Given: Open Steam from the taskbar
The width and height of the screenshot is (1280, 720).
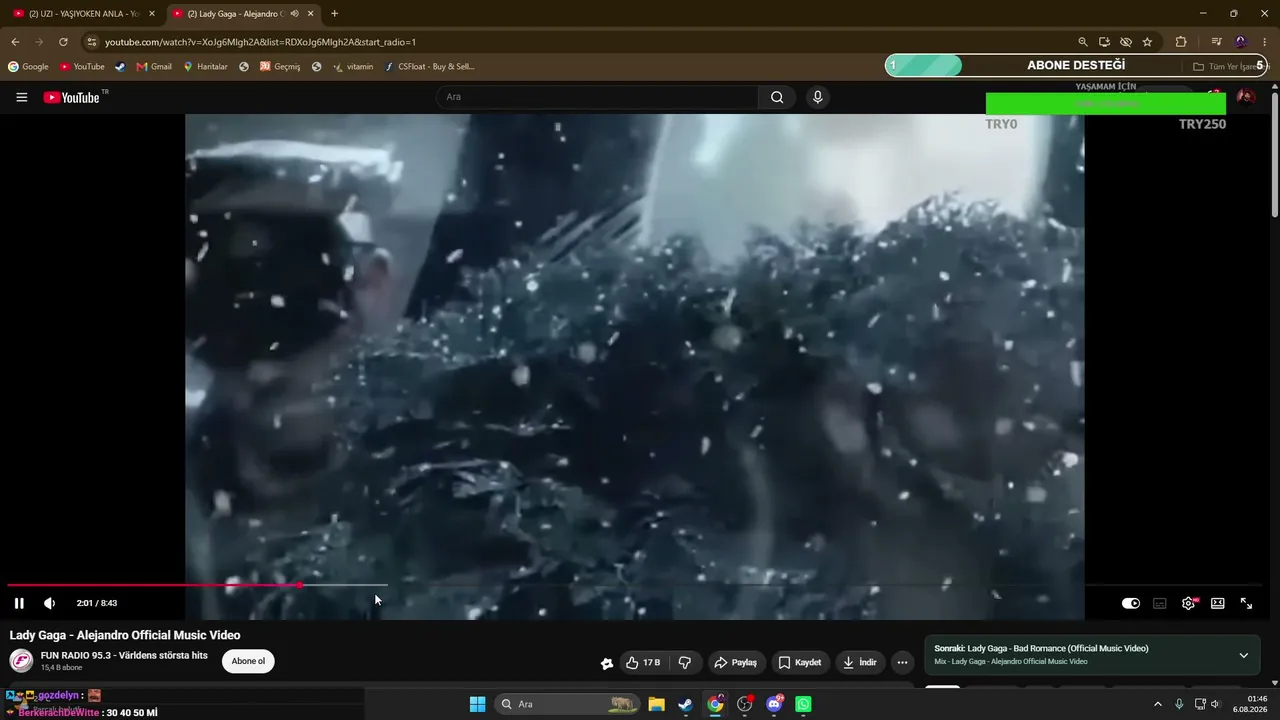Looking at the screenshot, I should coord(685,704).
